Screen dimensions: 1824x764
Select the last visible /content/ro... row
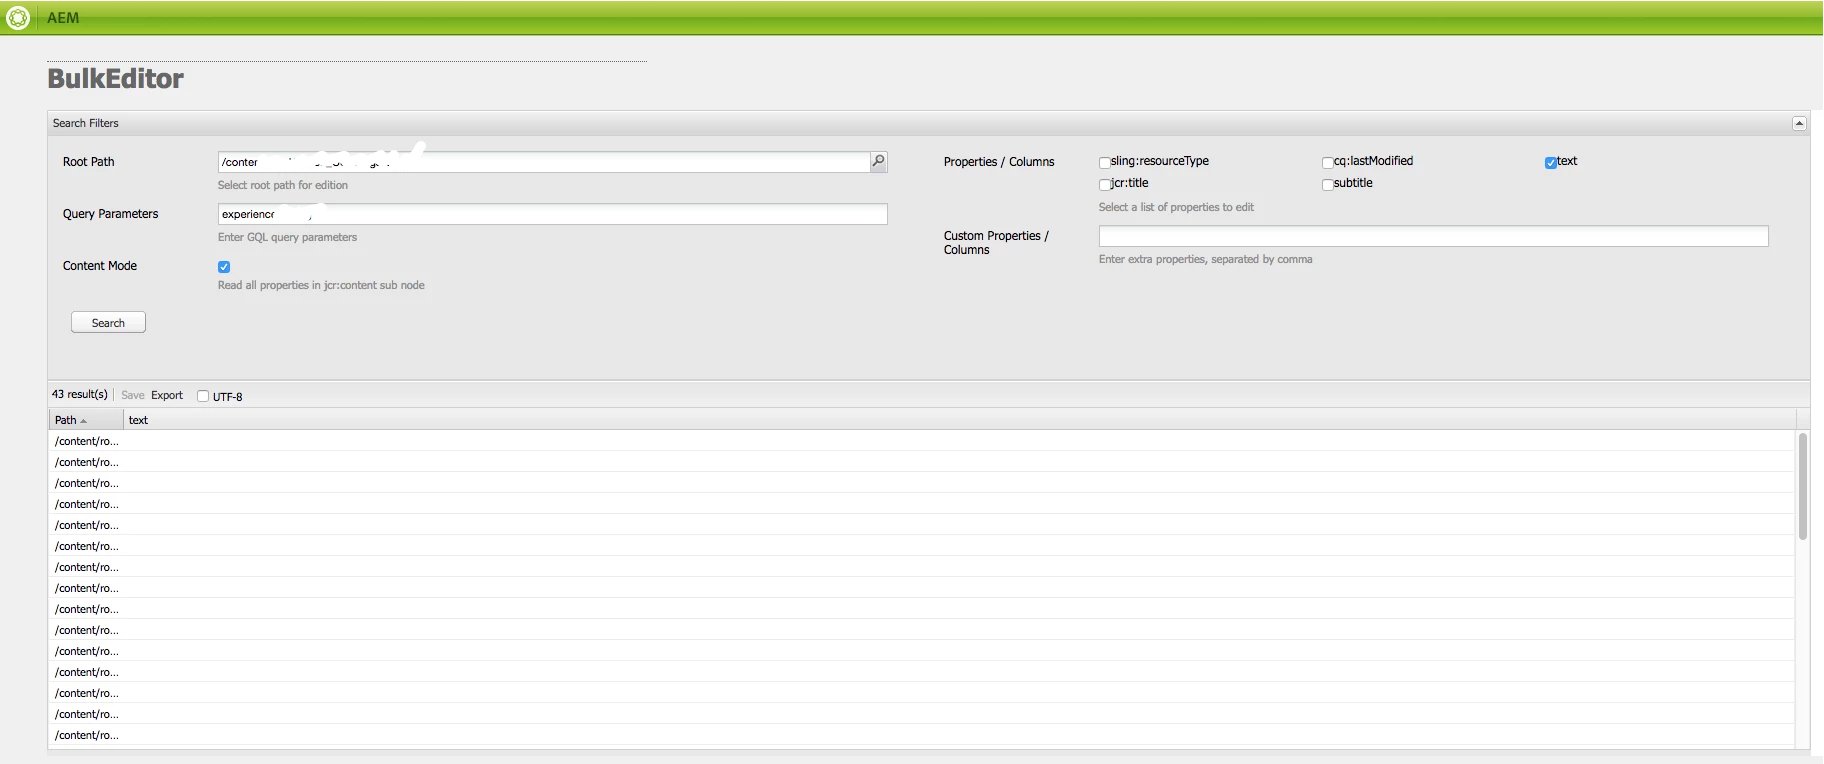pyautogui.click(x=921, y=735)
